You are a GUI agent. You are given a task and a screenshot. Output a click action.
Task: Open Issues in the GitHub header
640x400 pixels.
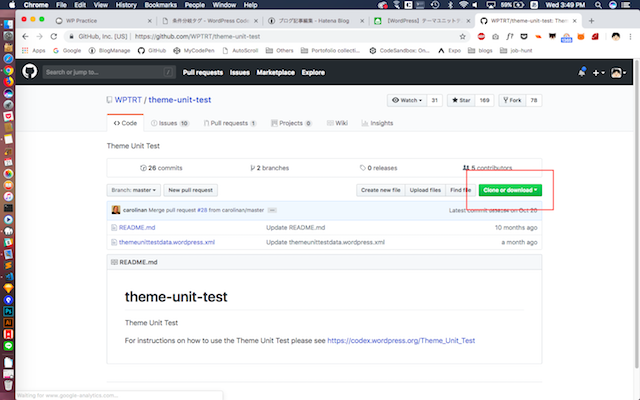pyautogui.click(x=240, y=73)
